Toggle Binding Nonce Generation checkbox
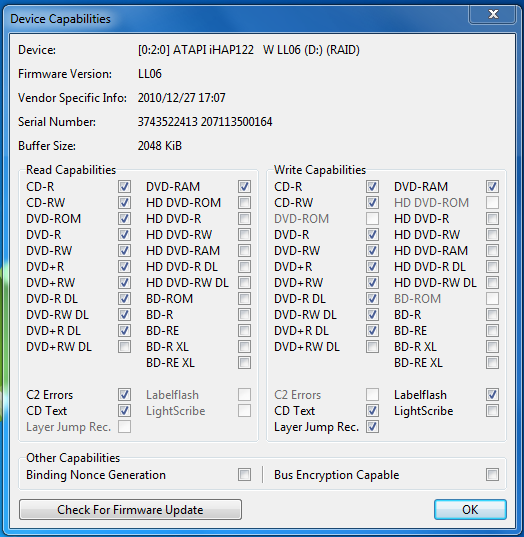 pyautogui.click(x=244, y=475)
